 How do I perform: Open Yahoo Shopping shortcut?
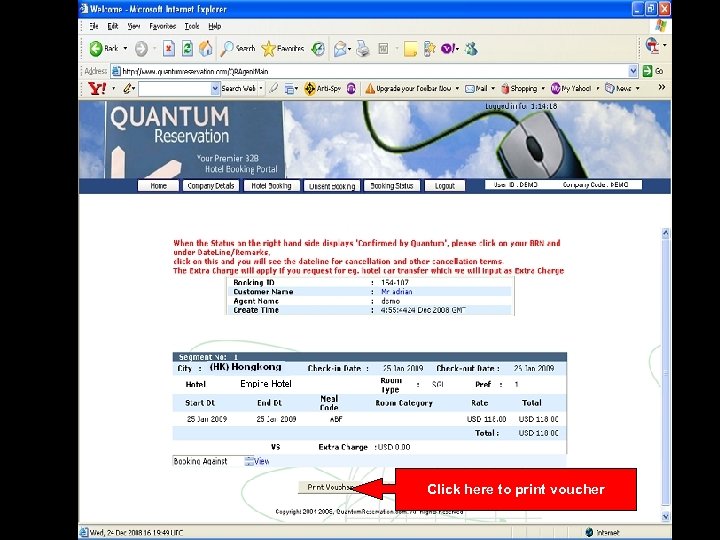519,88
